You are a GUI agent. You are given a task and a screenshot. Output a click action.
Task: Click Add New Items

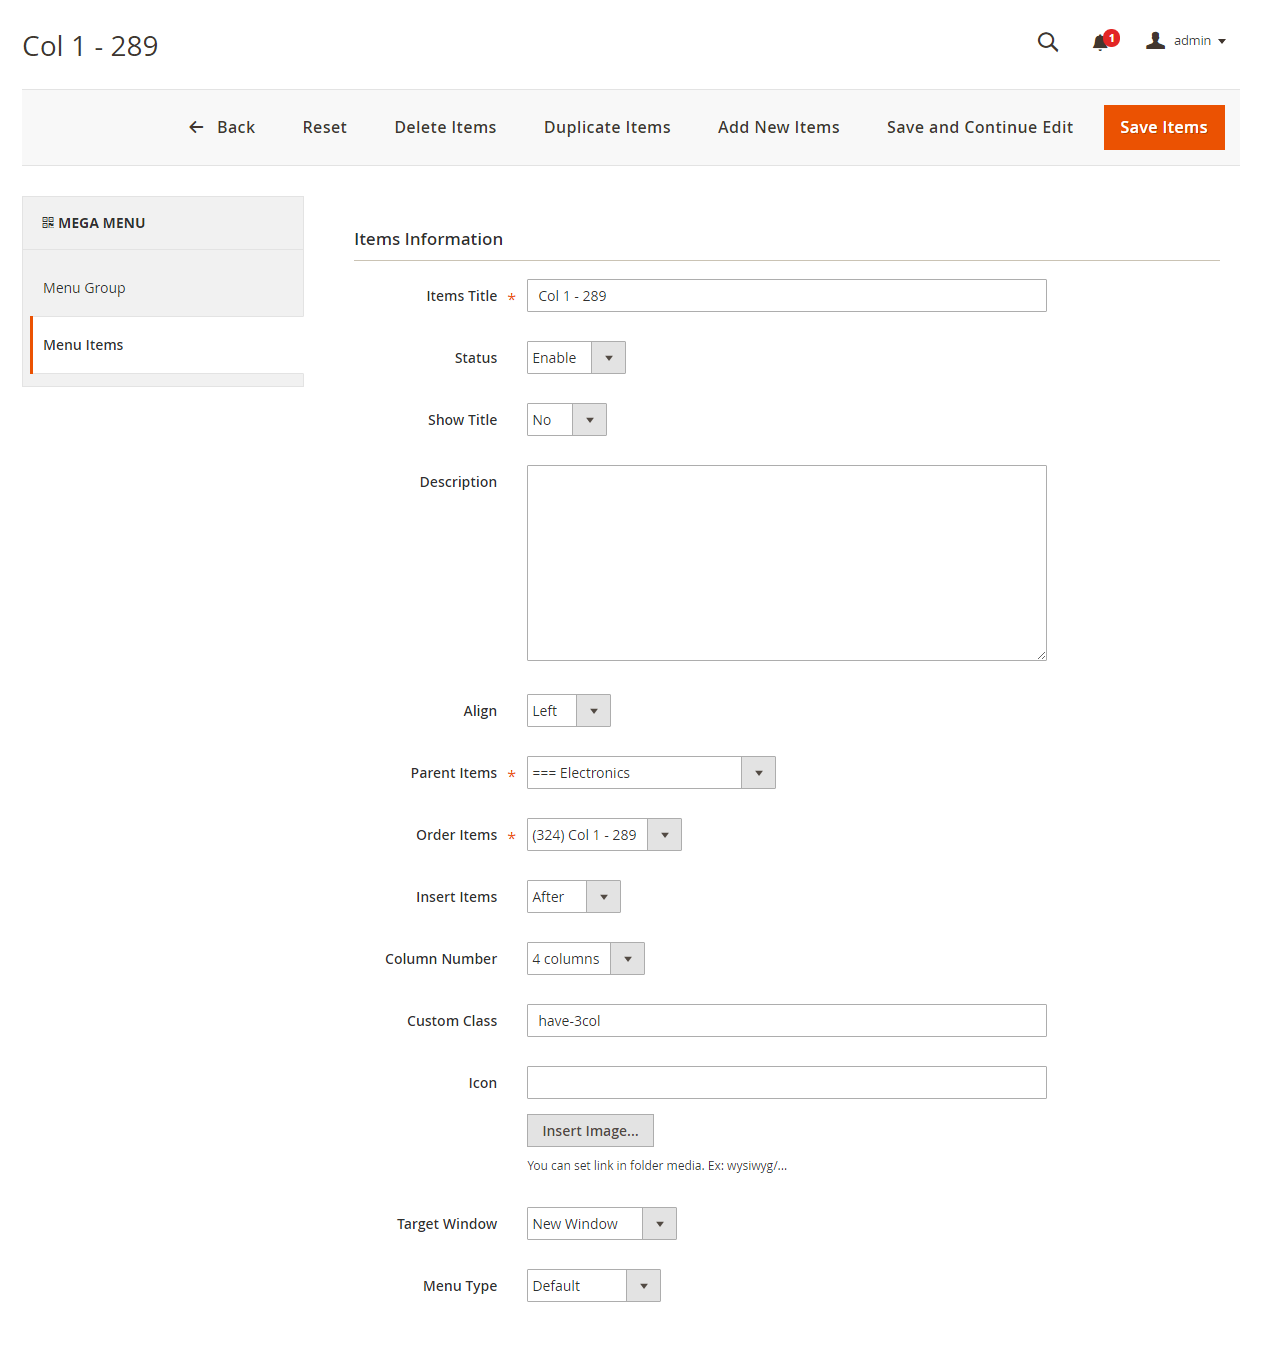pos(778,127)
